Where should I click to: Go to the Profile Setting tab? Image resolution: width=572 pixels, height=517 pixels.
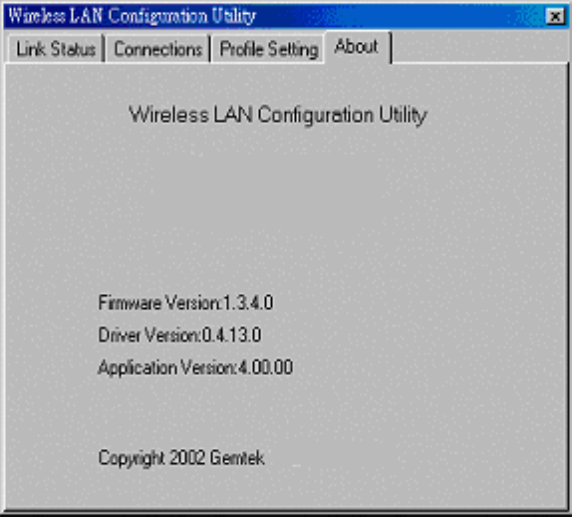(x=269, y=49)
